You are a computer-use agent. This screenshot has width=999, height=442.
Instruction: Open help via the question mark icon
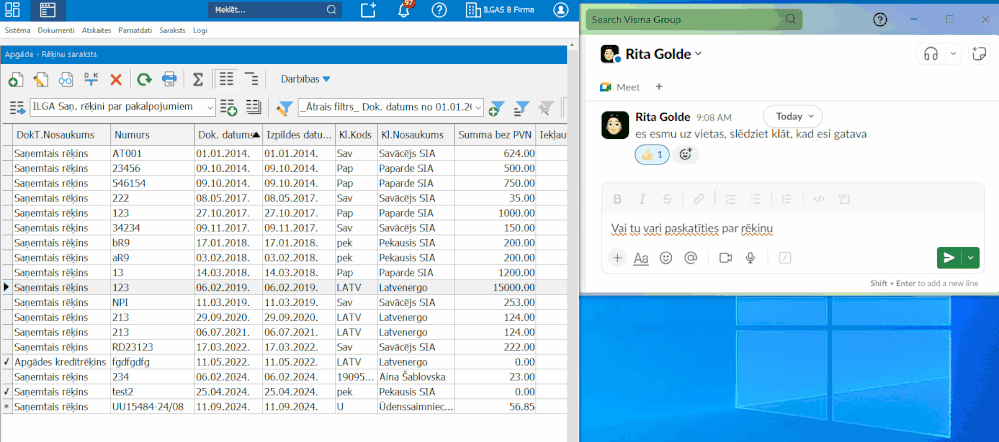click(x=439, y=10)
